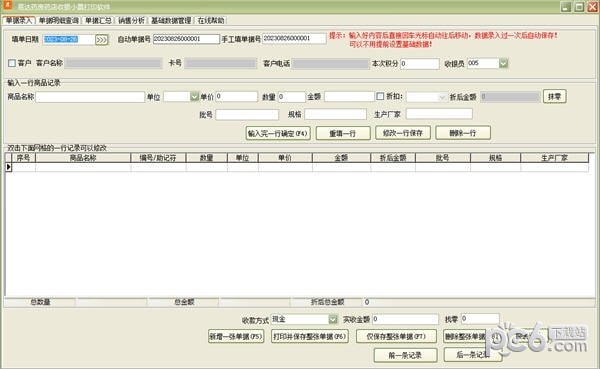Click the 商品名称 column header
Image resolution: width=600 pixels, height=369 pixels.
[83, 158]
